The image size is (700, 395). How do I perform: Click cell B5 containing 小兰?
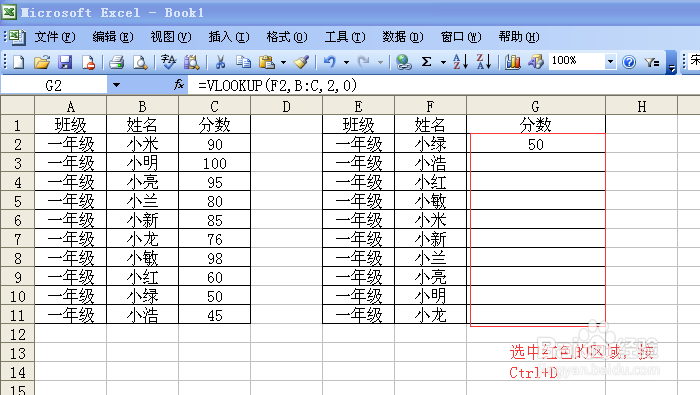coord(142,201)
